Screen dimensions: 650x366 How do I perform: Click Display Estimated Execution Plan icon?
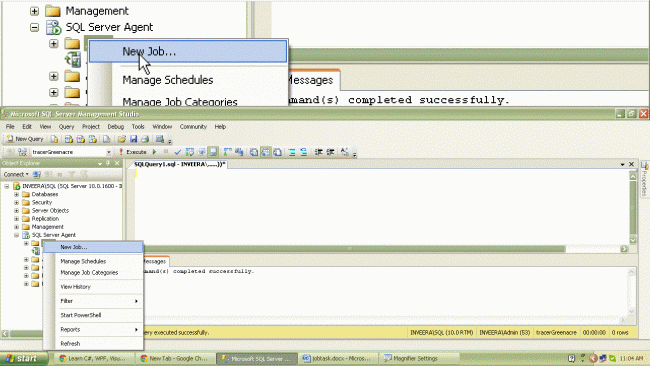[189, 152]
